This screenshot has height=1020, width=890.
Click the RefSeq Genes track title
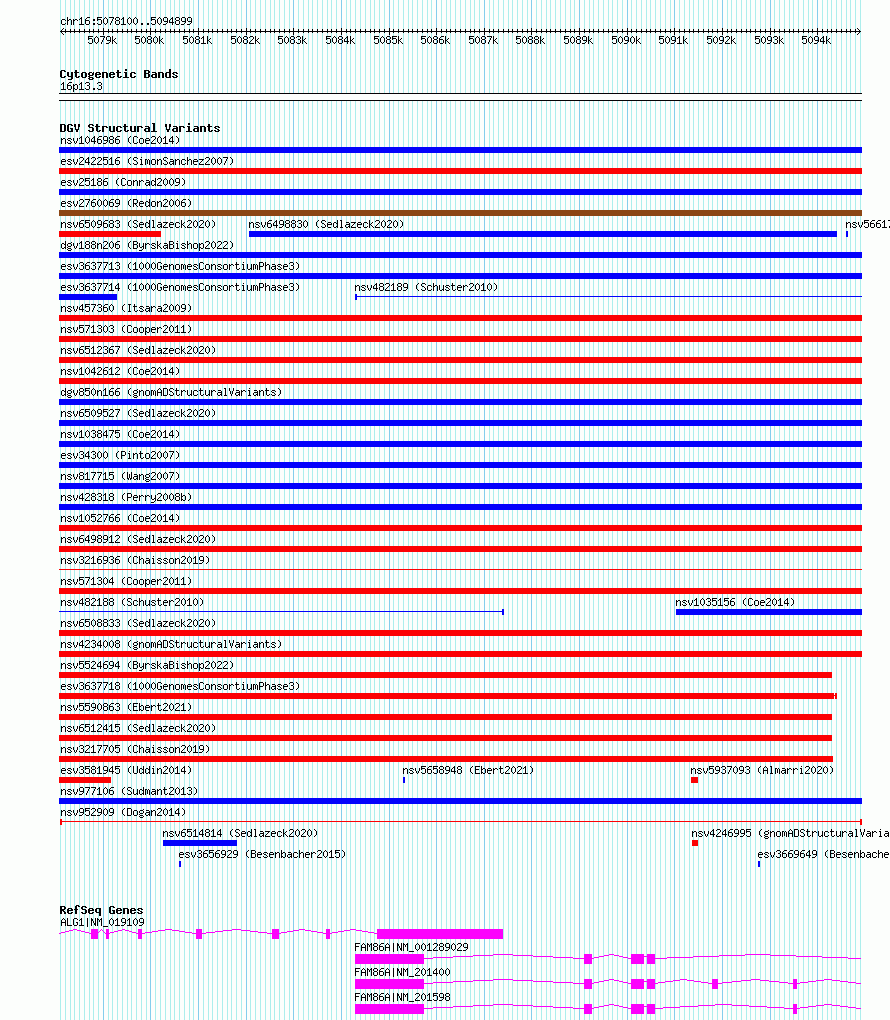point(101,910)
